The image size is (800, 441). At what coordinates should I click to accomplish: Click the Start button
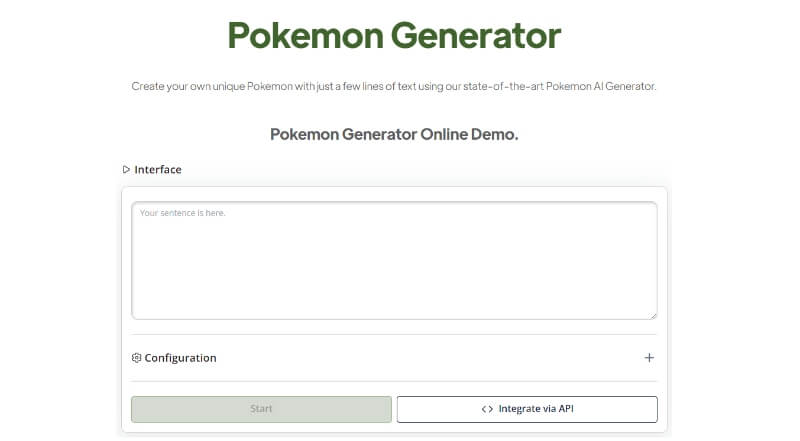click(261, 409)
